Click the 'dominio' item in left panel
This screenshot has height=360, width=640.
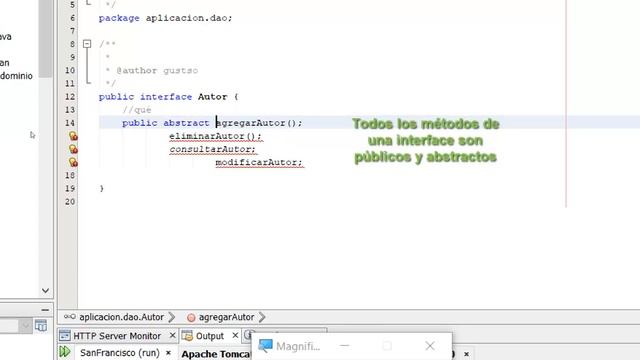(x=16, y=76)
